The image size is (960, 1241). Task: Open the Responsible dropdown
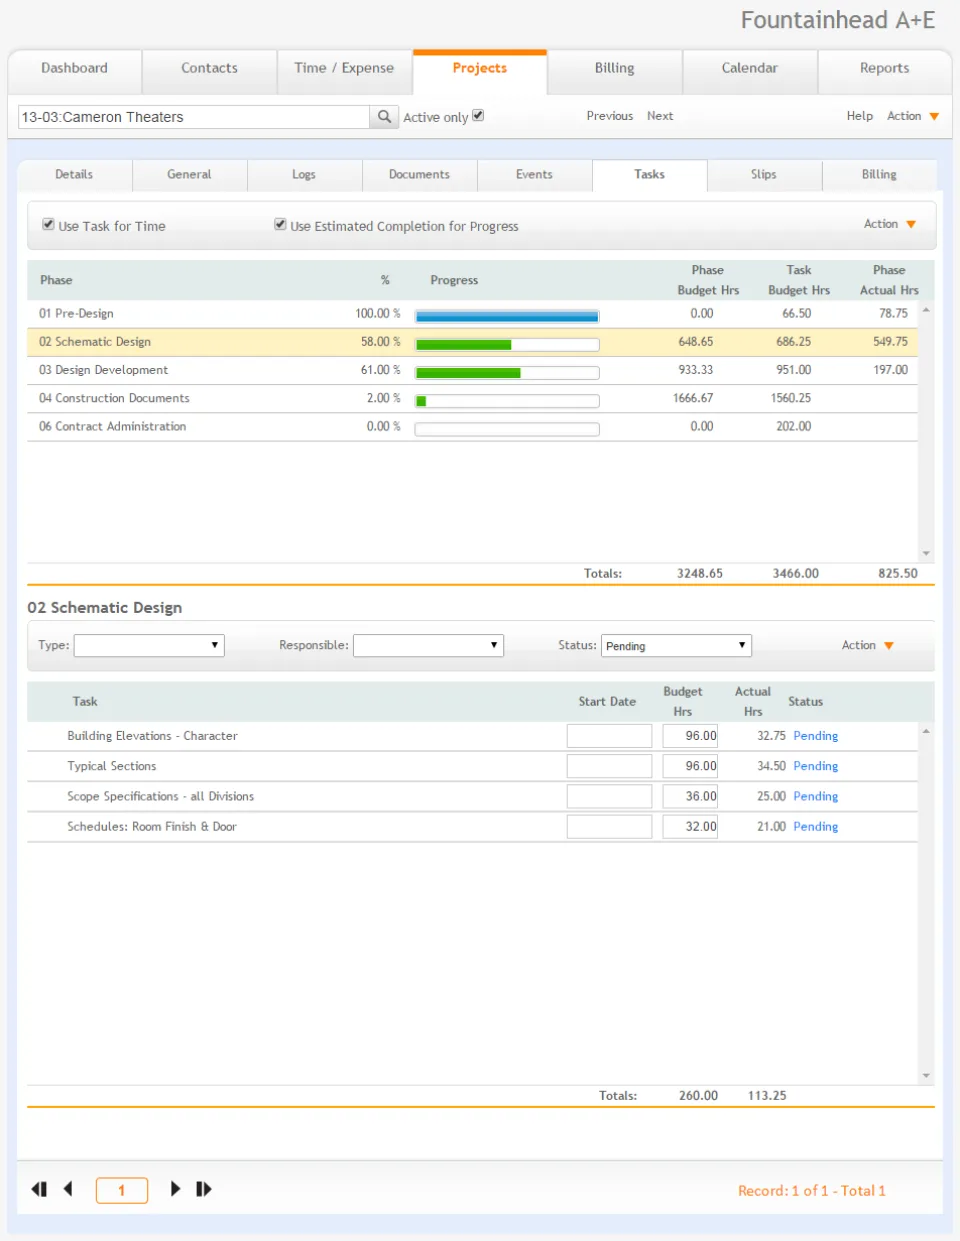point(428,645)
